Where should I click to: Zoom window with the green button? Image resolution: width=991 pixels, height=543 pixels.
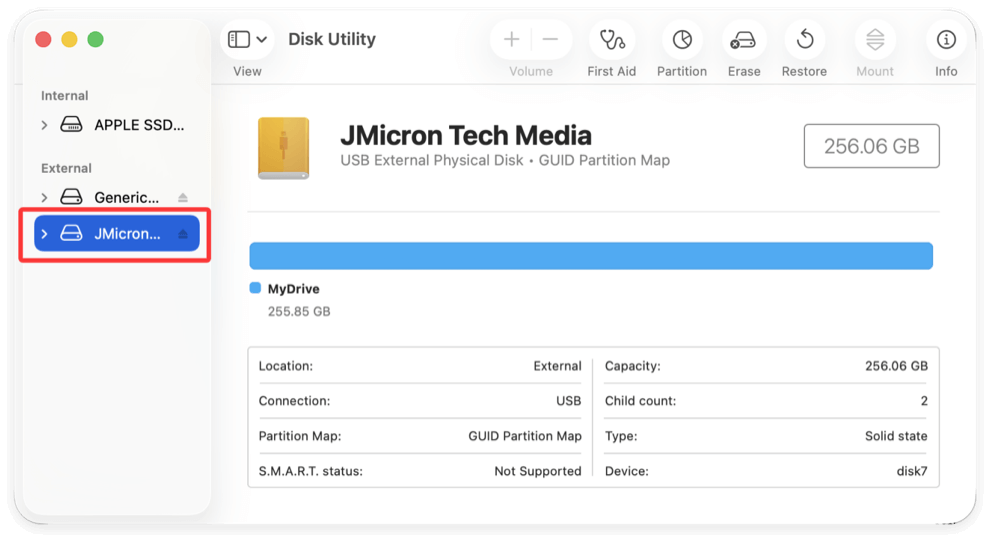coord(95,40)
